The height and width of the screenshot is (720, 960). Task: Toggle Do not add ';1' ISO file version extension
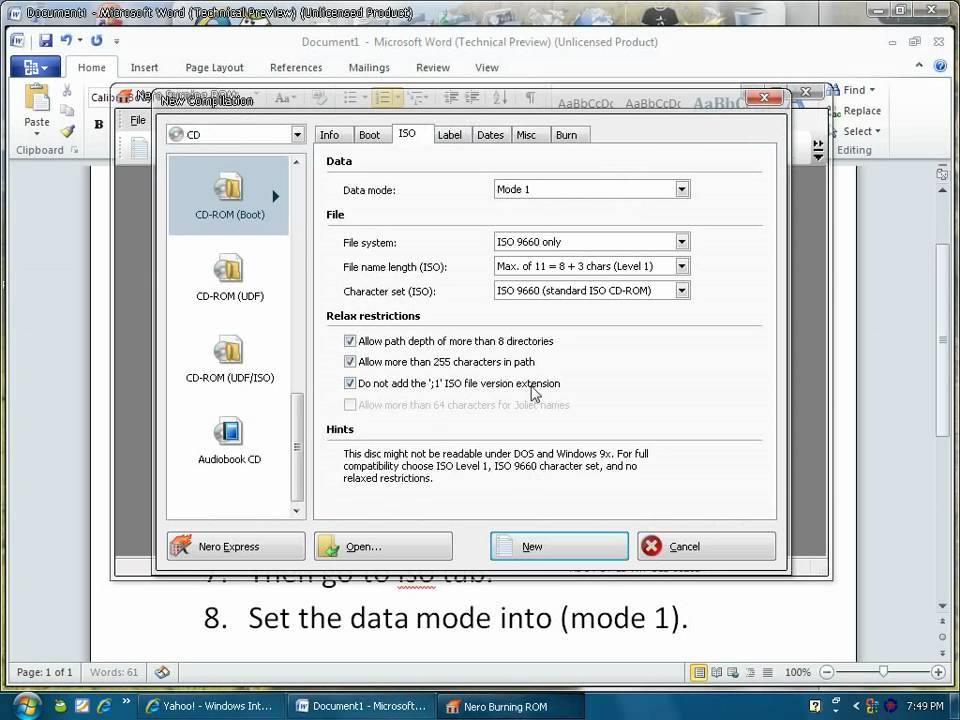350,383
